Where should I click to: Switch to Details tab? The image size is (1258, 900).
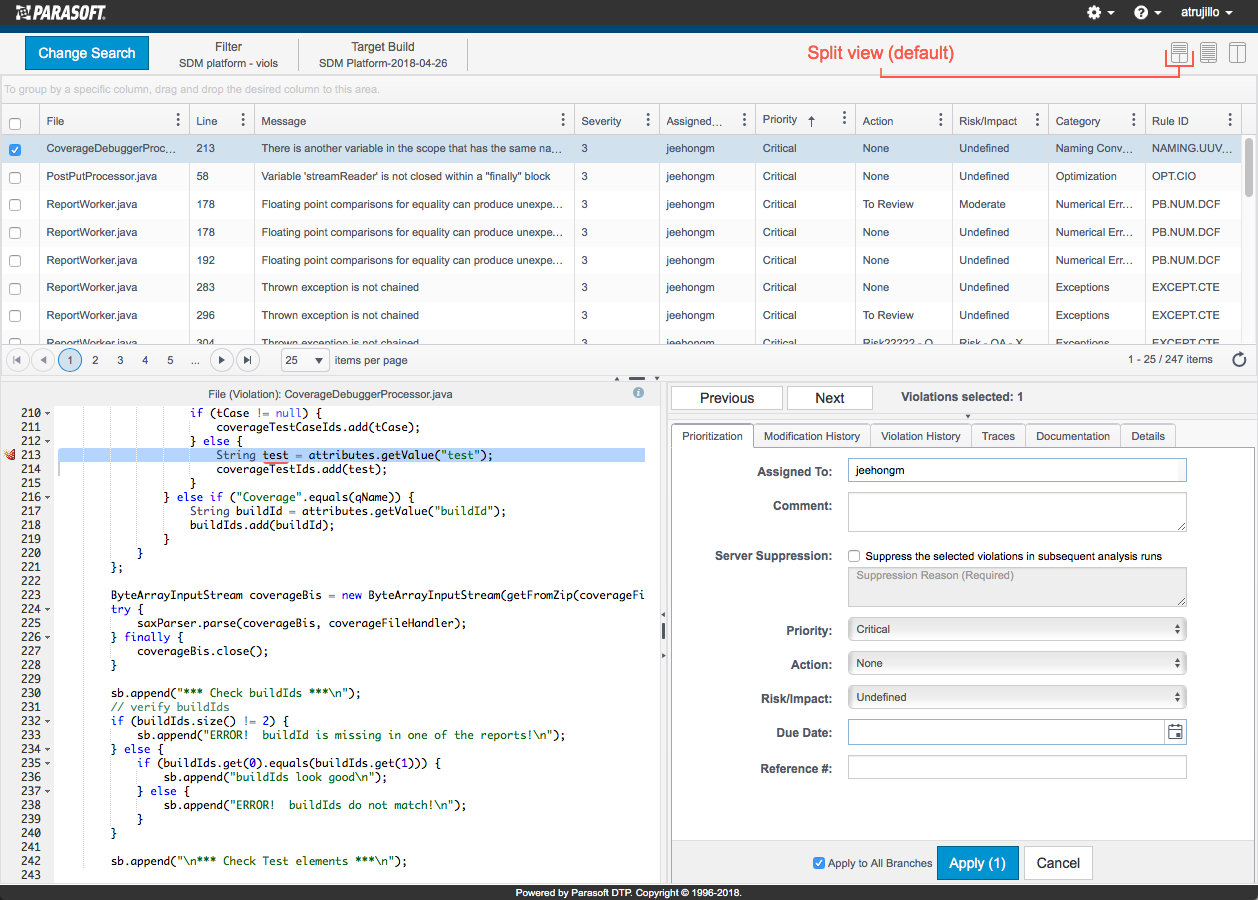(1148, 436)
